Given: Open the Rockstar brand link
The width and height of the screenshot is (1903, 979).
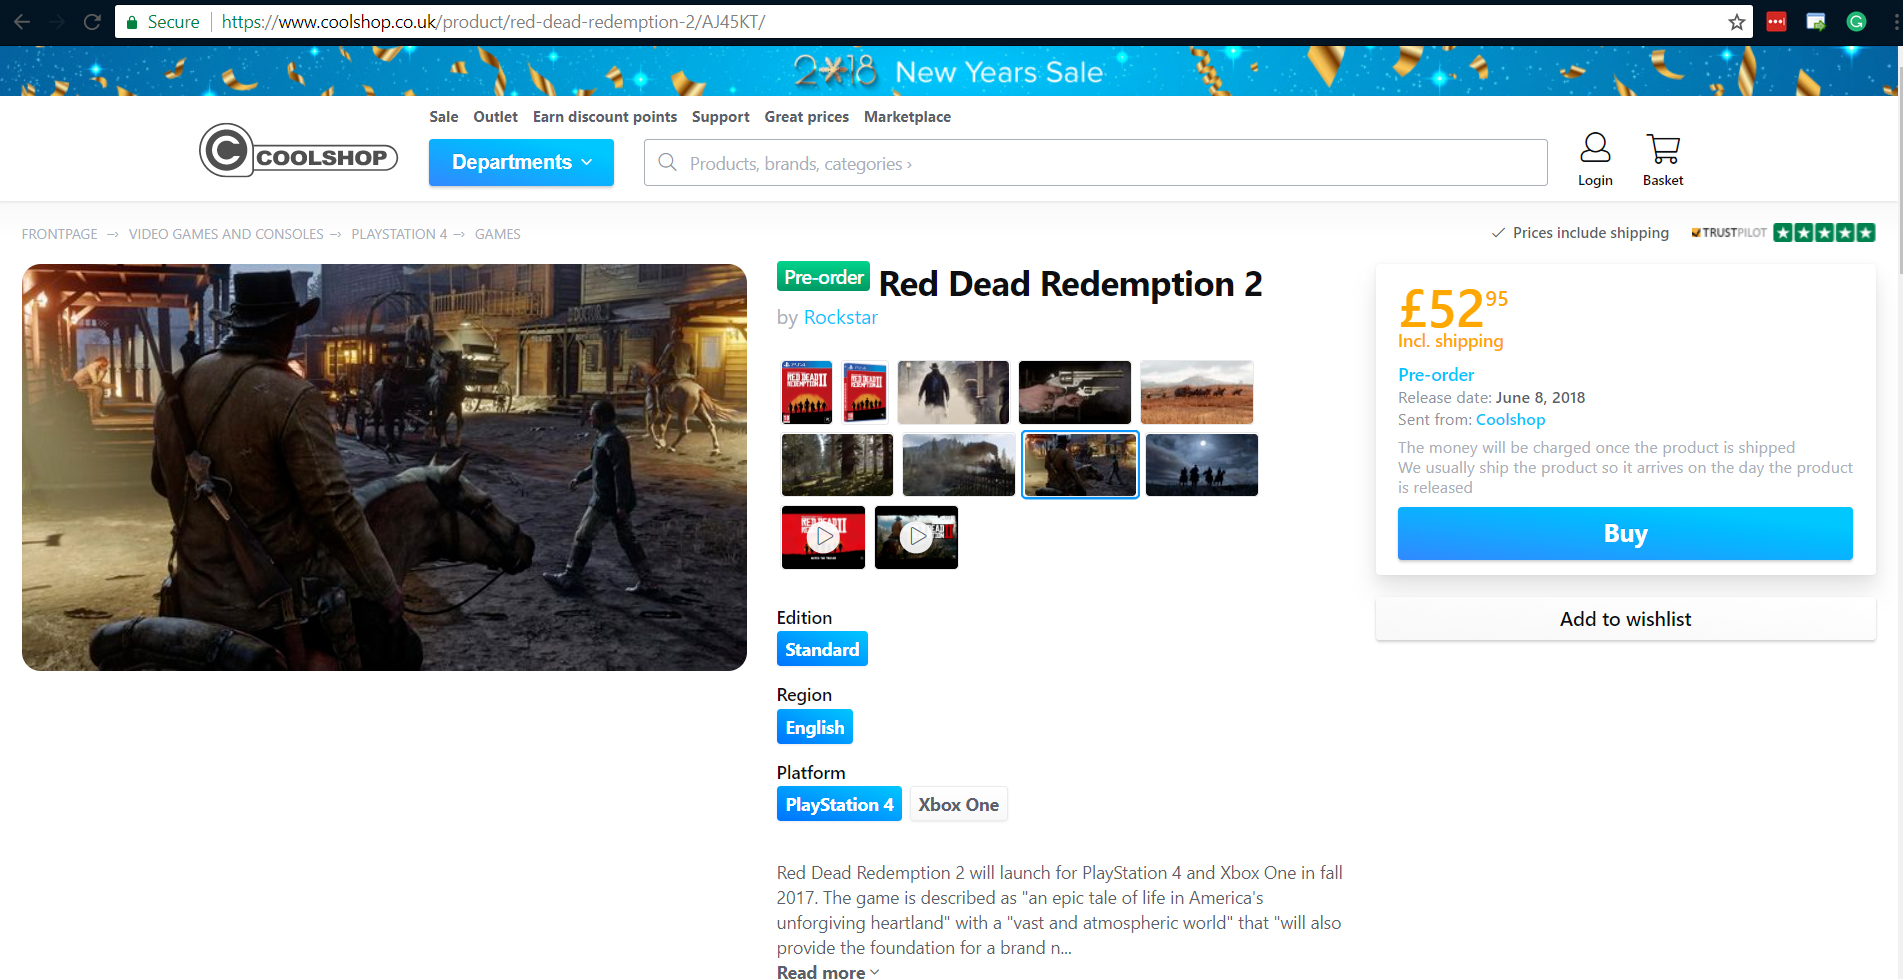Looking at the screenshot, I should (x=841, y=317).
